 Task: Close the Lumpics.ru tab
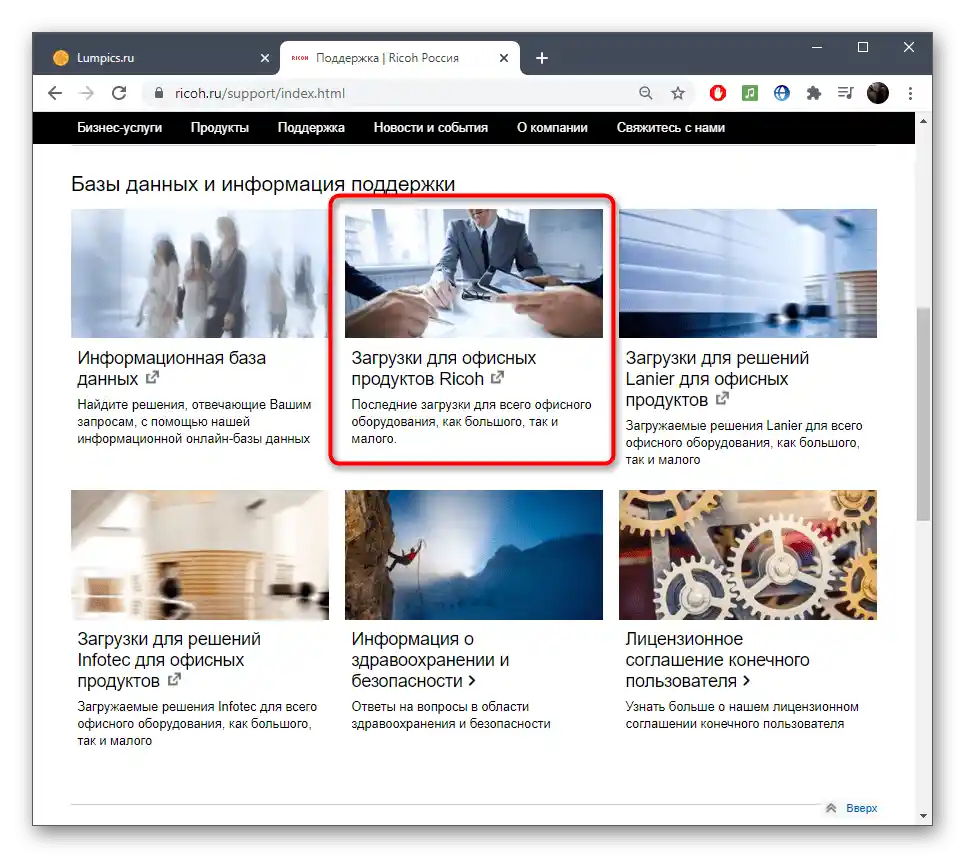[265, 58]
